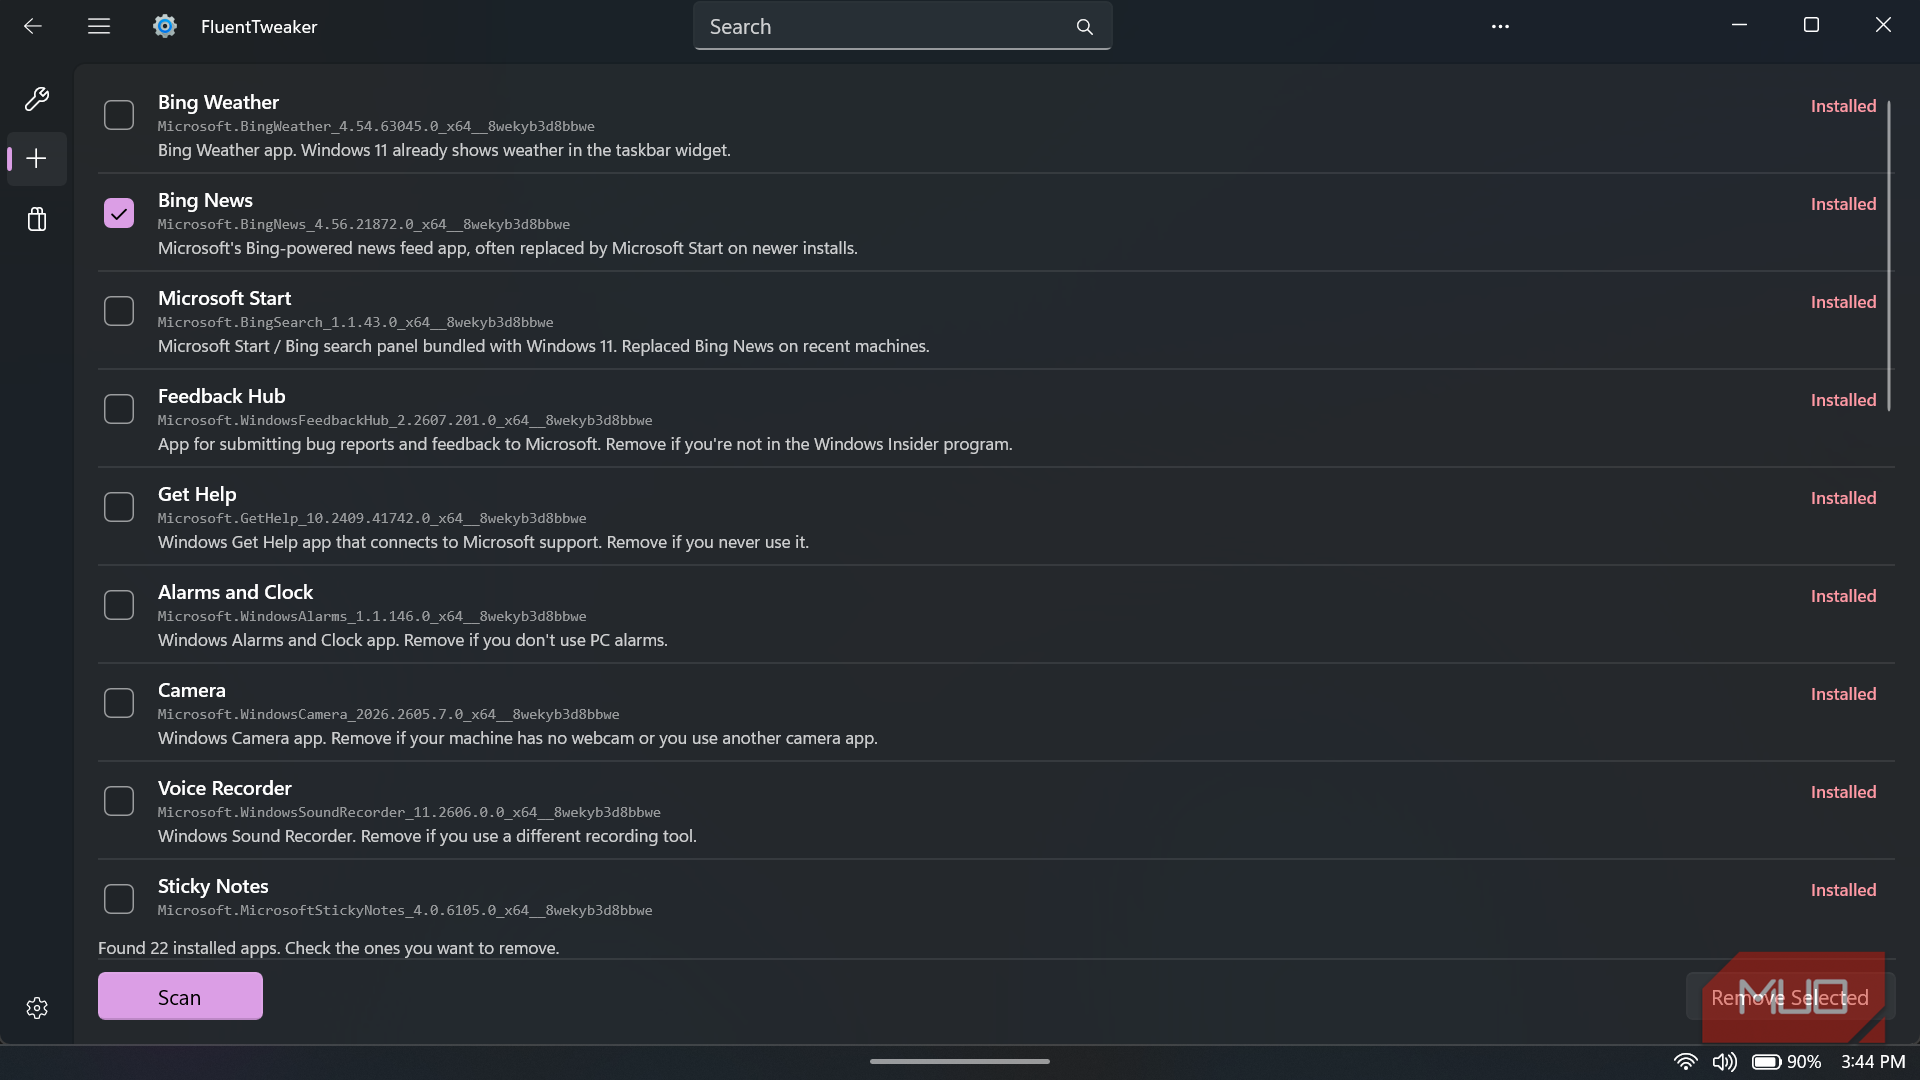Click the Microsoft.GetHelp package ID text
The height and width of the screenshot is (1080, 1920).
tap(372, 518)
